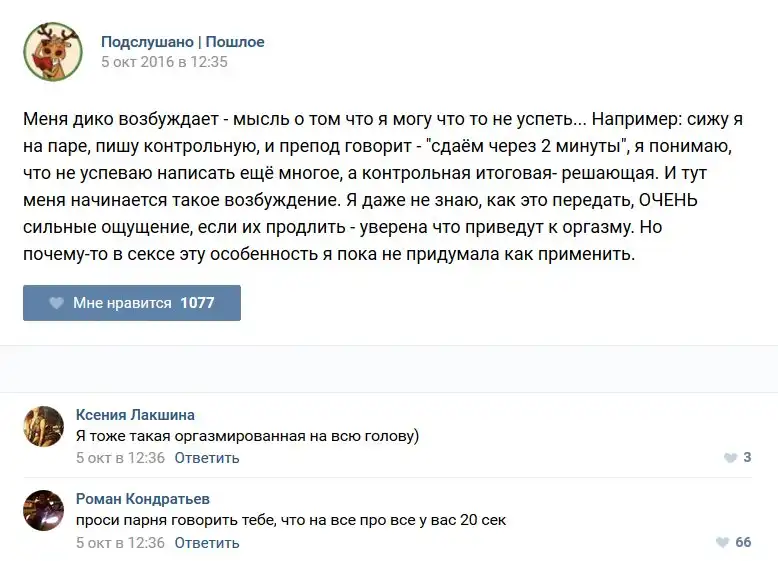This screenshot has height=561, width=778.
Task: Open the deer community avatar
Action: [53, 51]
